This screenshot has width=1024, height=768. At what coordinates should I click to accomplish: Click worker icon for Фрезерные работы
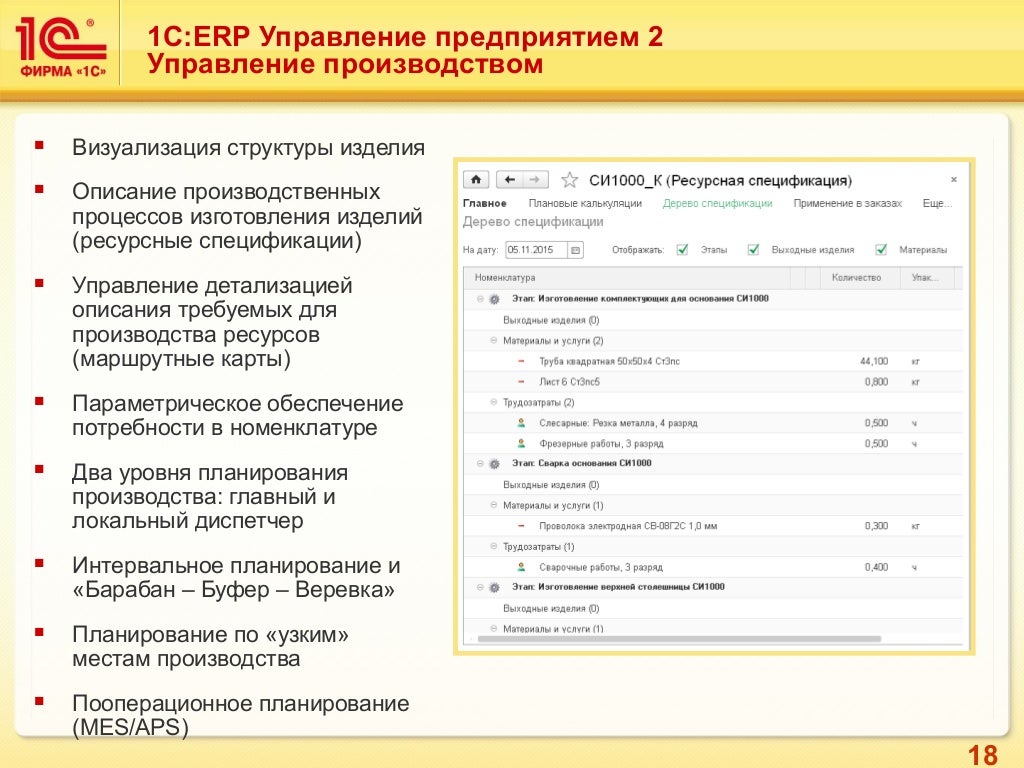point(521,443)
